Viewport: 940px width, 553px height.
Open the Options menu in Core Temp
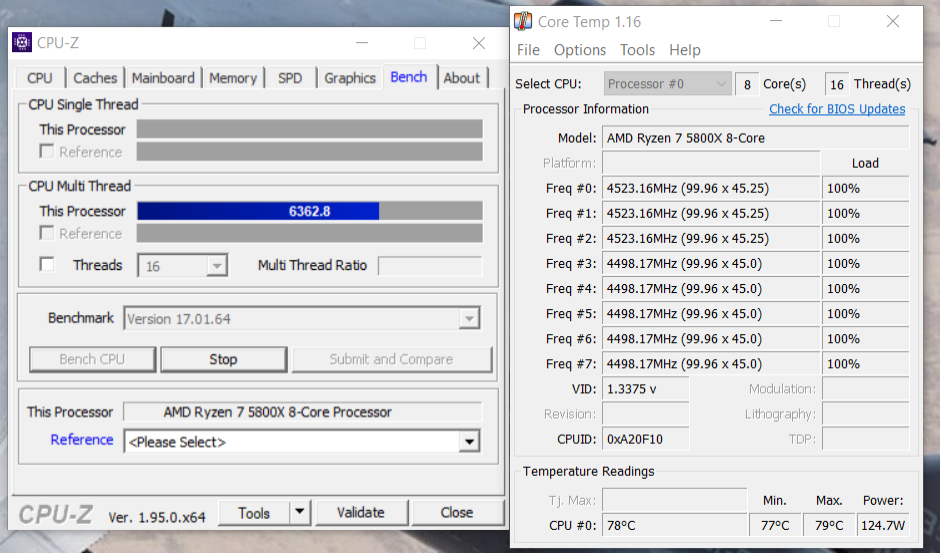click(580, 50)
